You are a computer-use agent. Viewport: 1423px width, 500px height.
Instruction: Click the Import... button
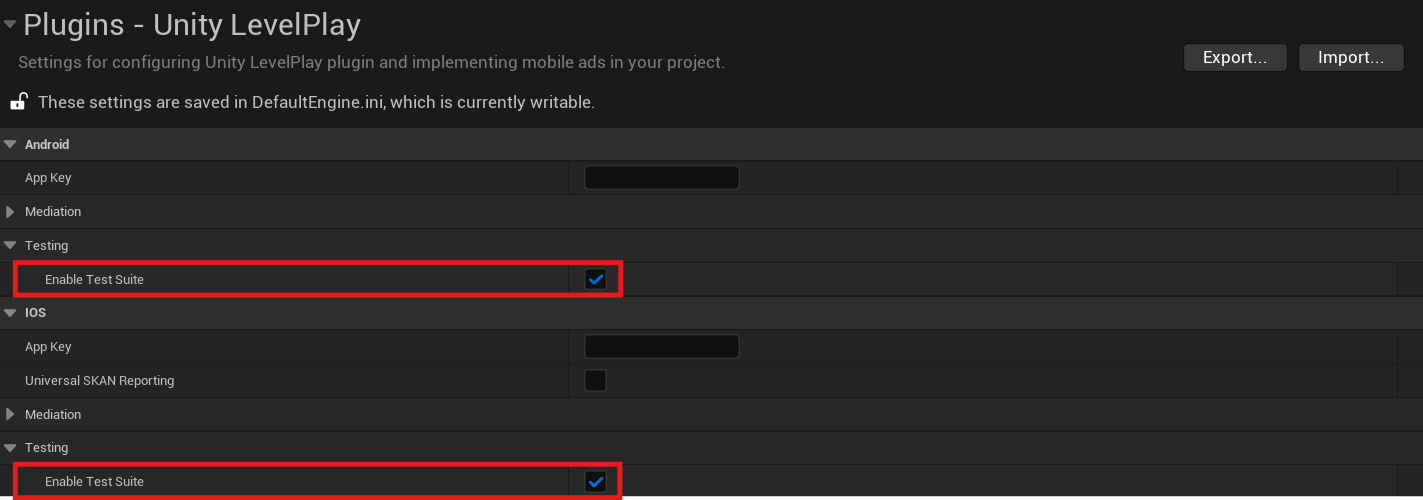tap(1351, 57)
